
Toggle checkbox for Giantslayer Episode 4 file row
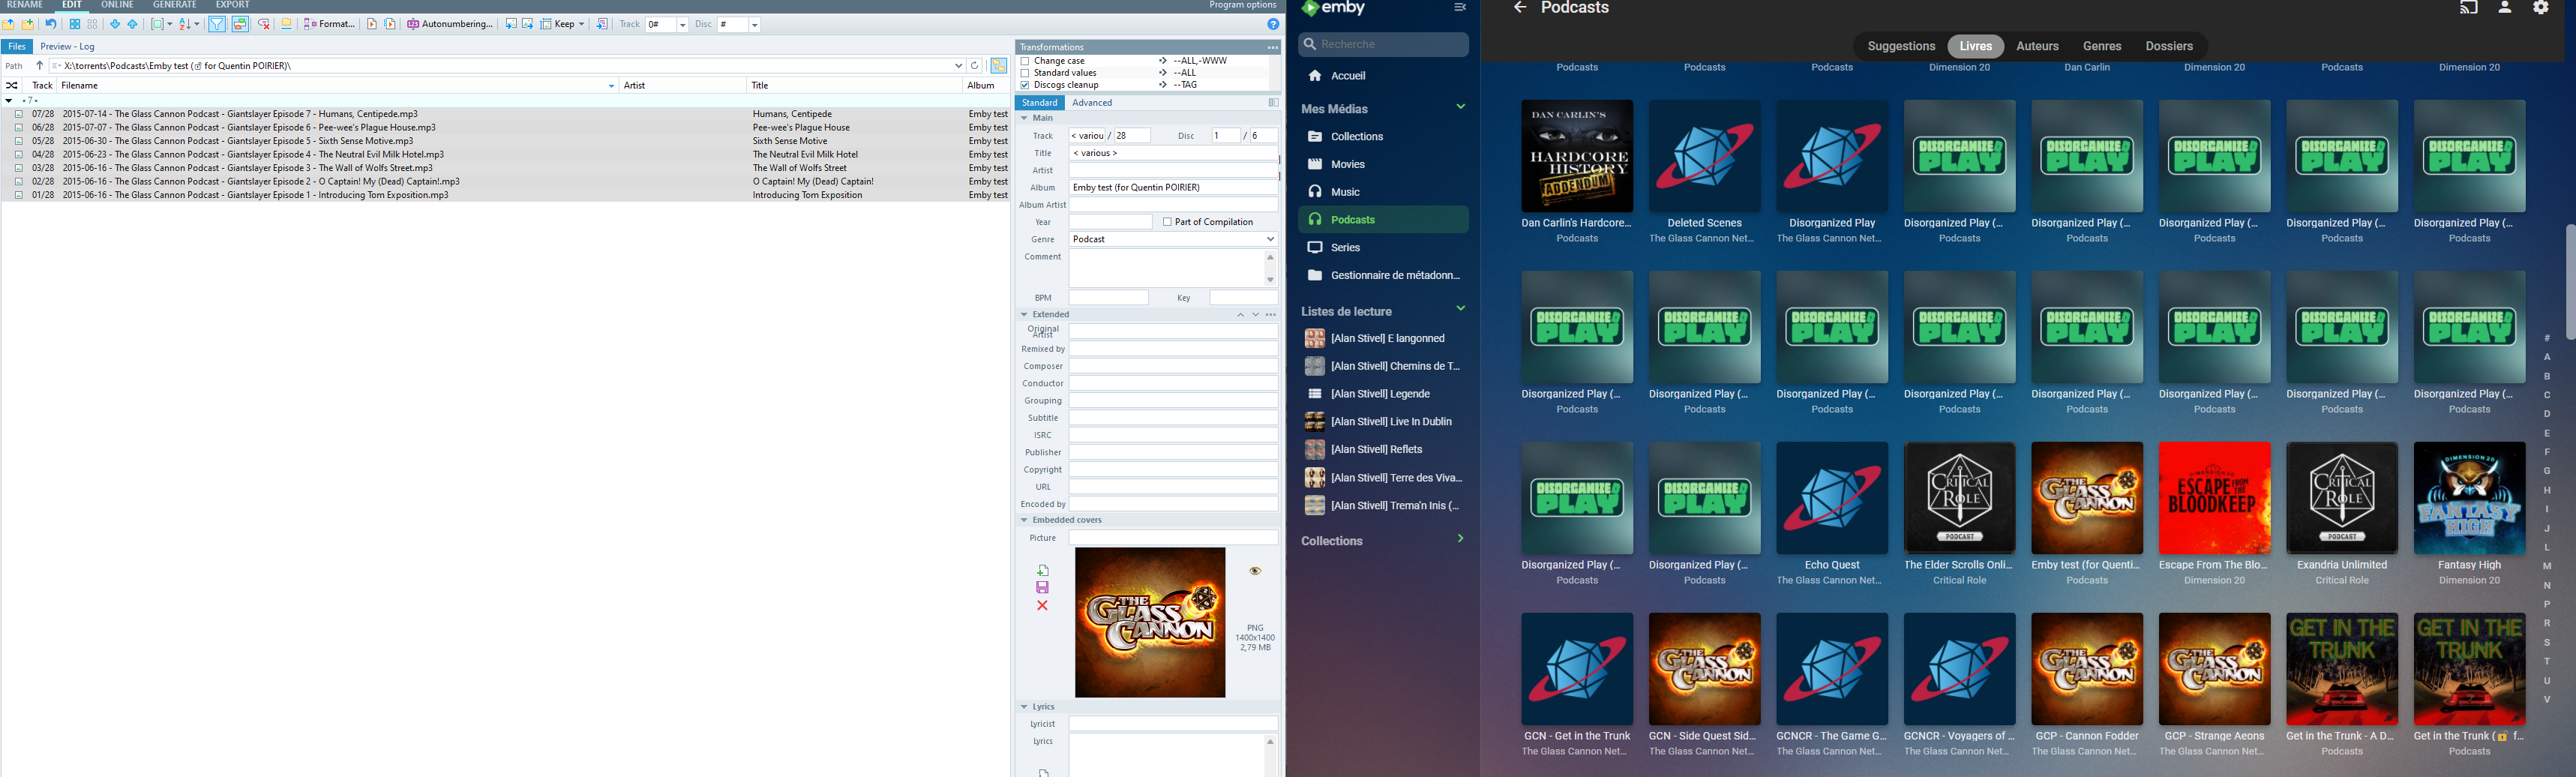pos(19,155)
